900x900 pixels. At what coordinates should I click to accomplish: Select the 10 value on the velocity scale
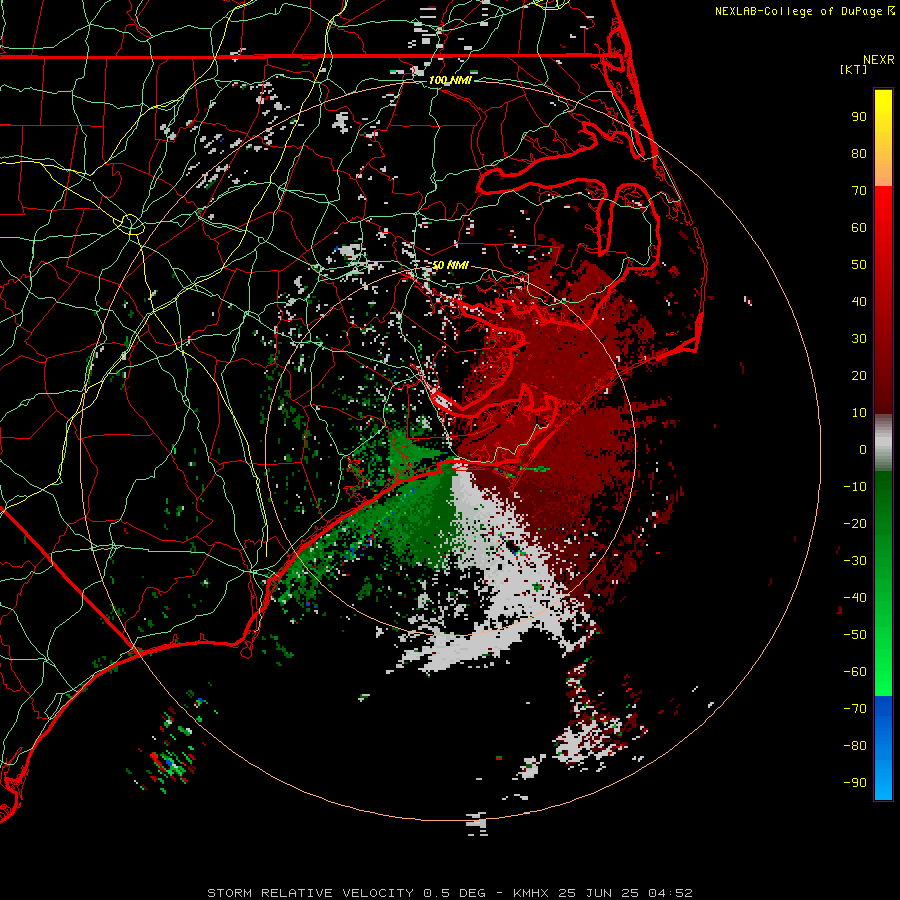[859, 413]
